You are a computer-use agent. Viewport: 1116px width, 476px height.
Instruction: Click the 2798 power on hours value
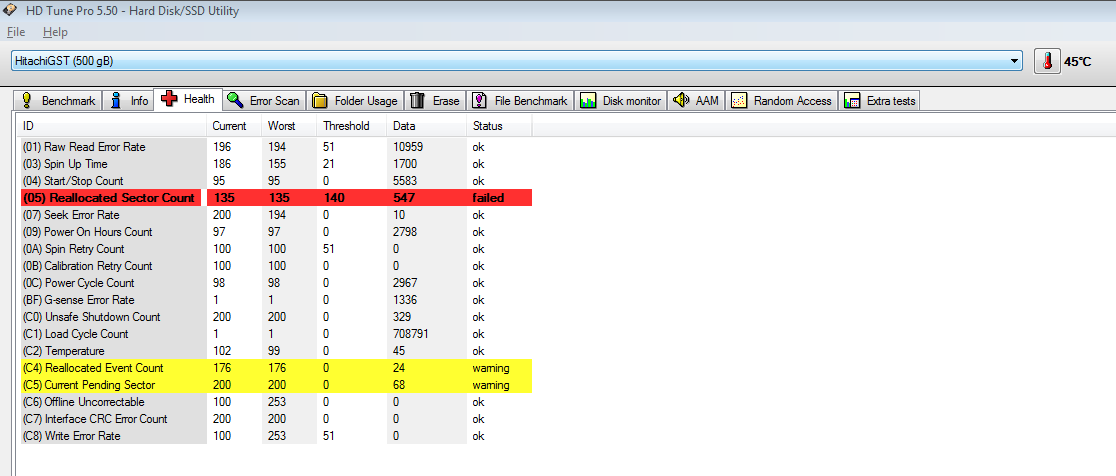pos(405,232)
